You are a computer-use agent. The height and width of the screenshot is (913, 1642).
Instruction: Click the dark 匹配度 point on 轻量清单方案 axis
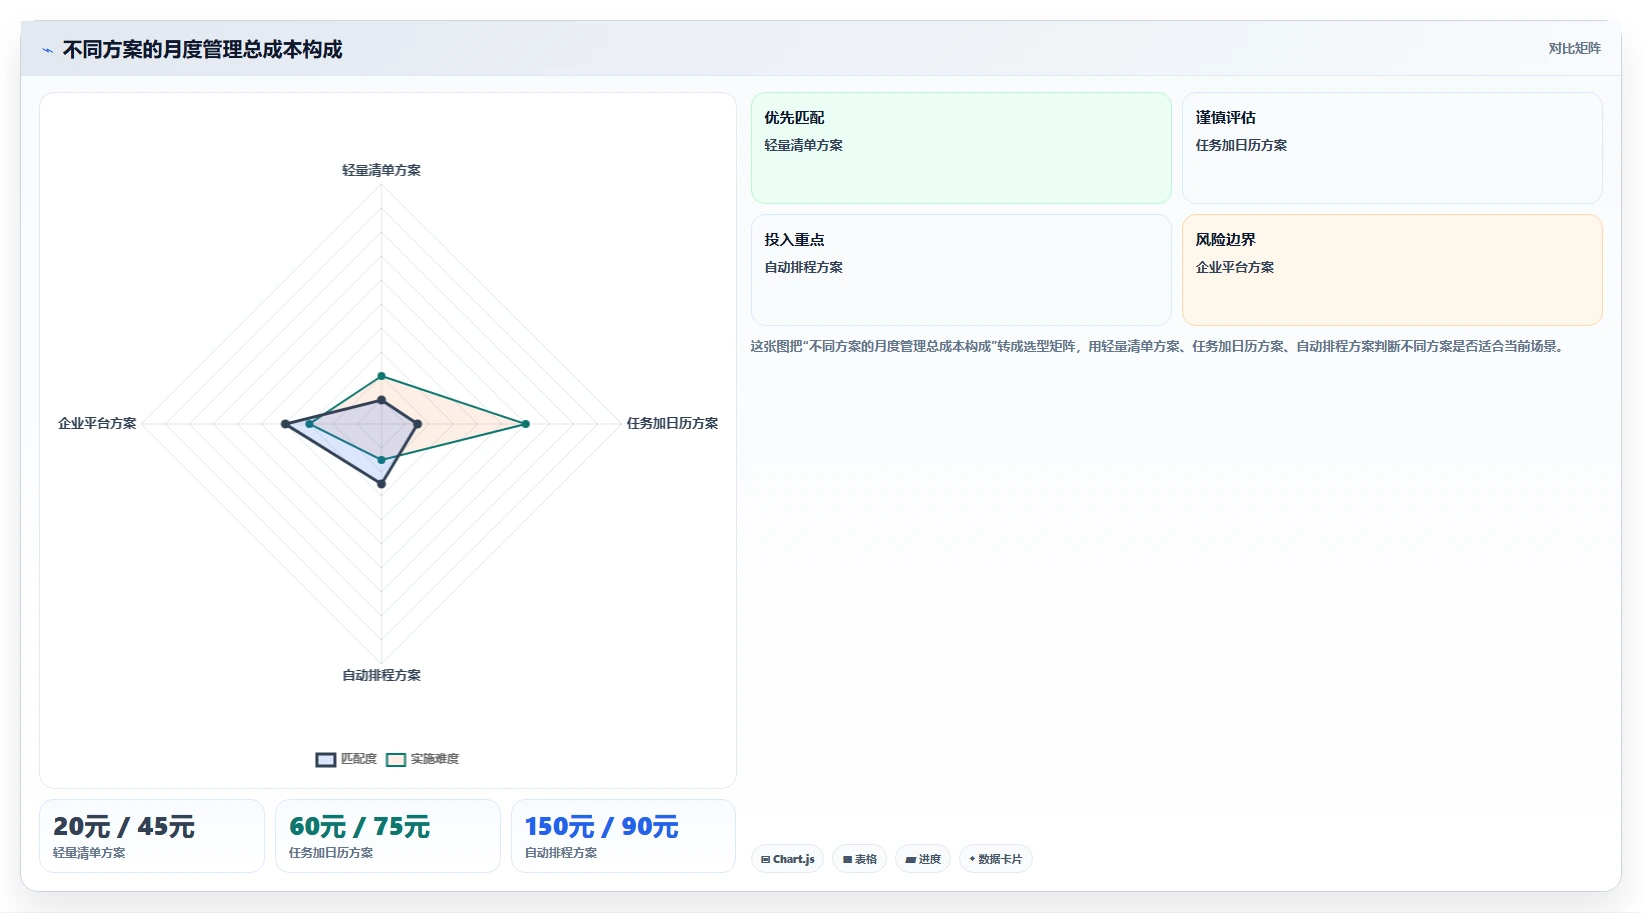pyautogui.click(x=381, y=400)
